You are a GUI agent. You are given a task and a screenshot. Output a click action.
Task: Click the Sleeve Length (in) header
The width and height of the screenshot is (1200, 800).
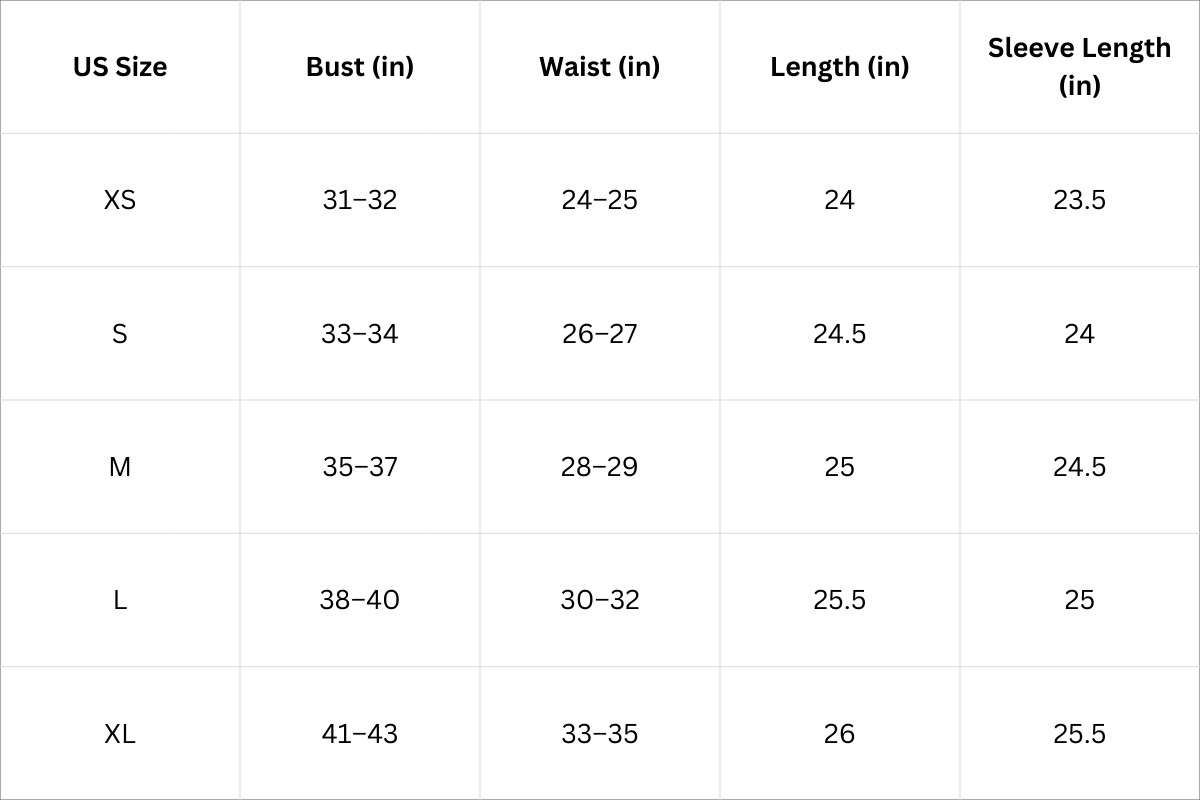click(1079, 66)
